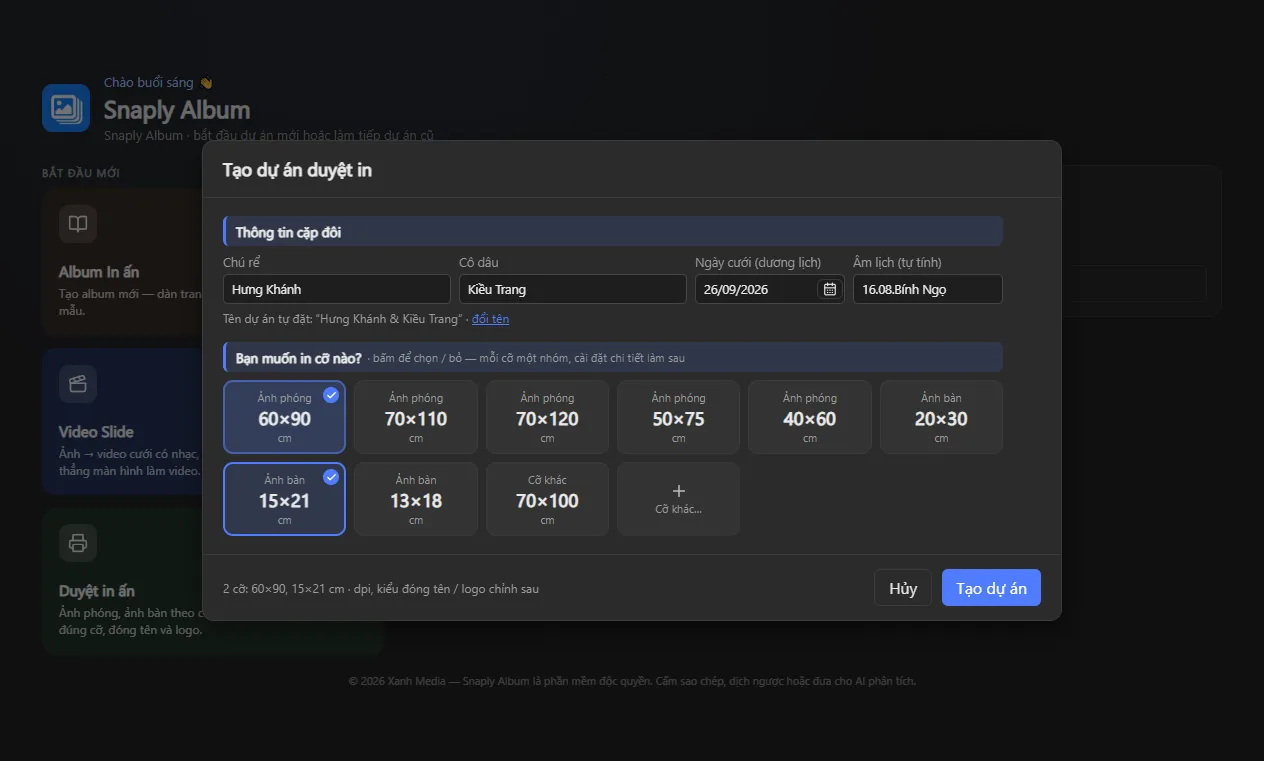Click the Album in ấn book icon
The height and width of the screenshot is (761, 1264).
tap(78, 224)
